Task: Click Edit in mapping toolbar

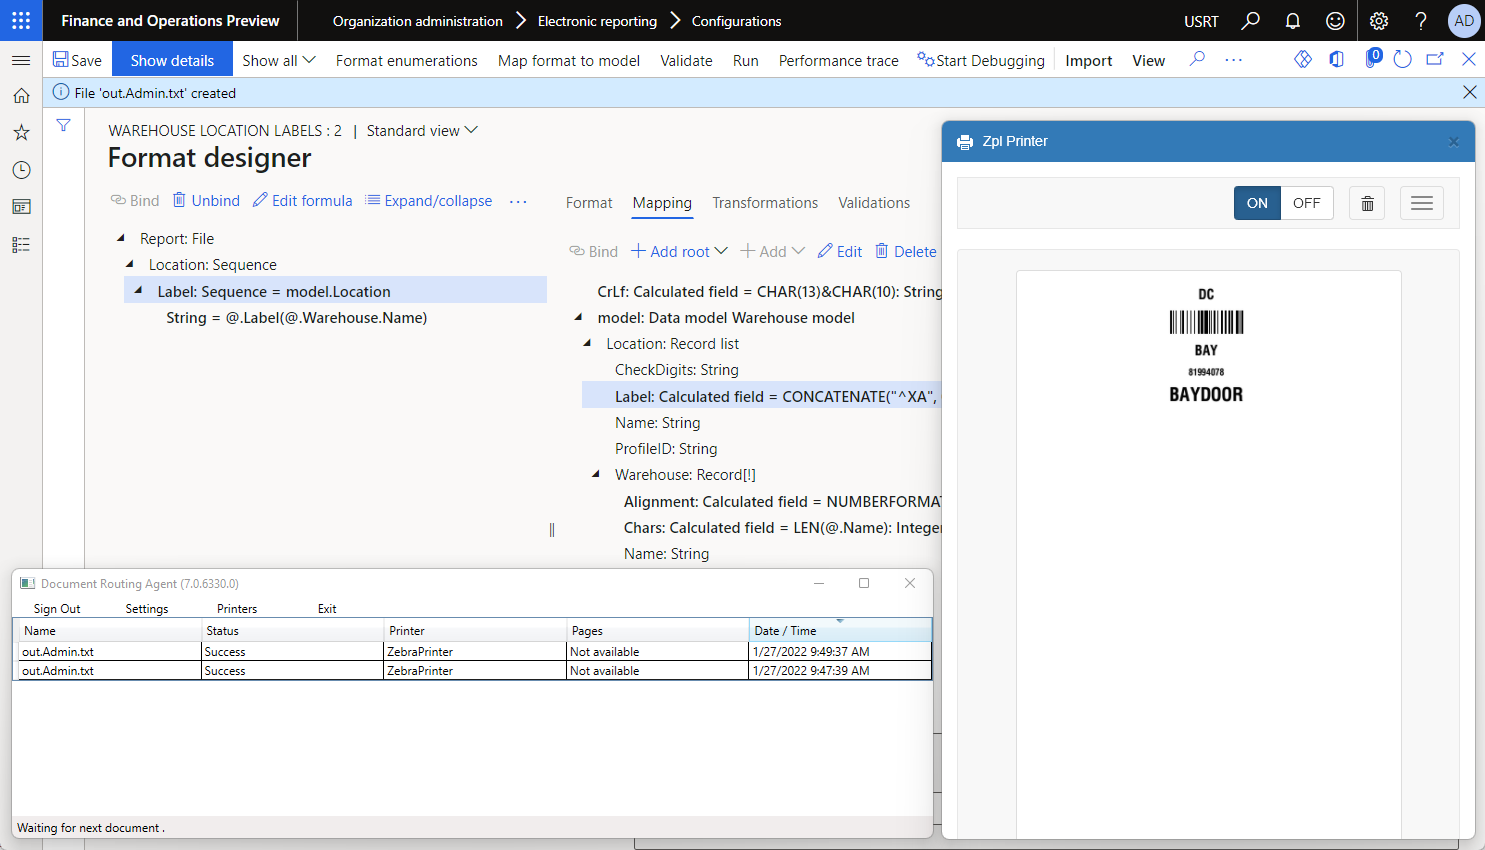Action: [x=840, y=251]
